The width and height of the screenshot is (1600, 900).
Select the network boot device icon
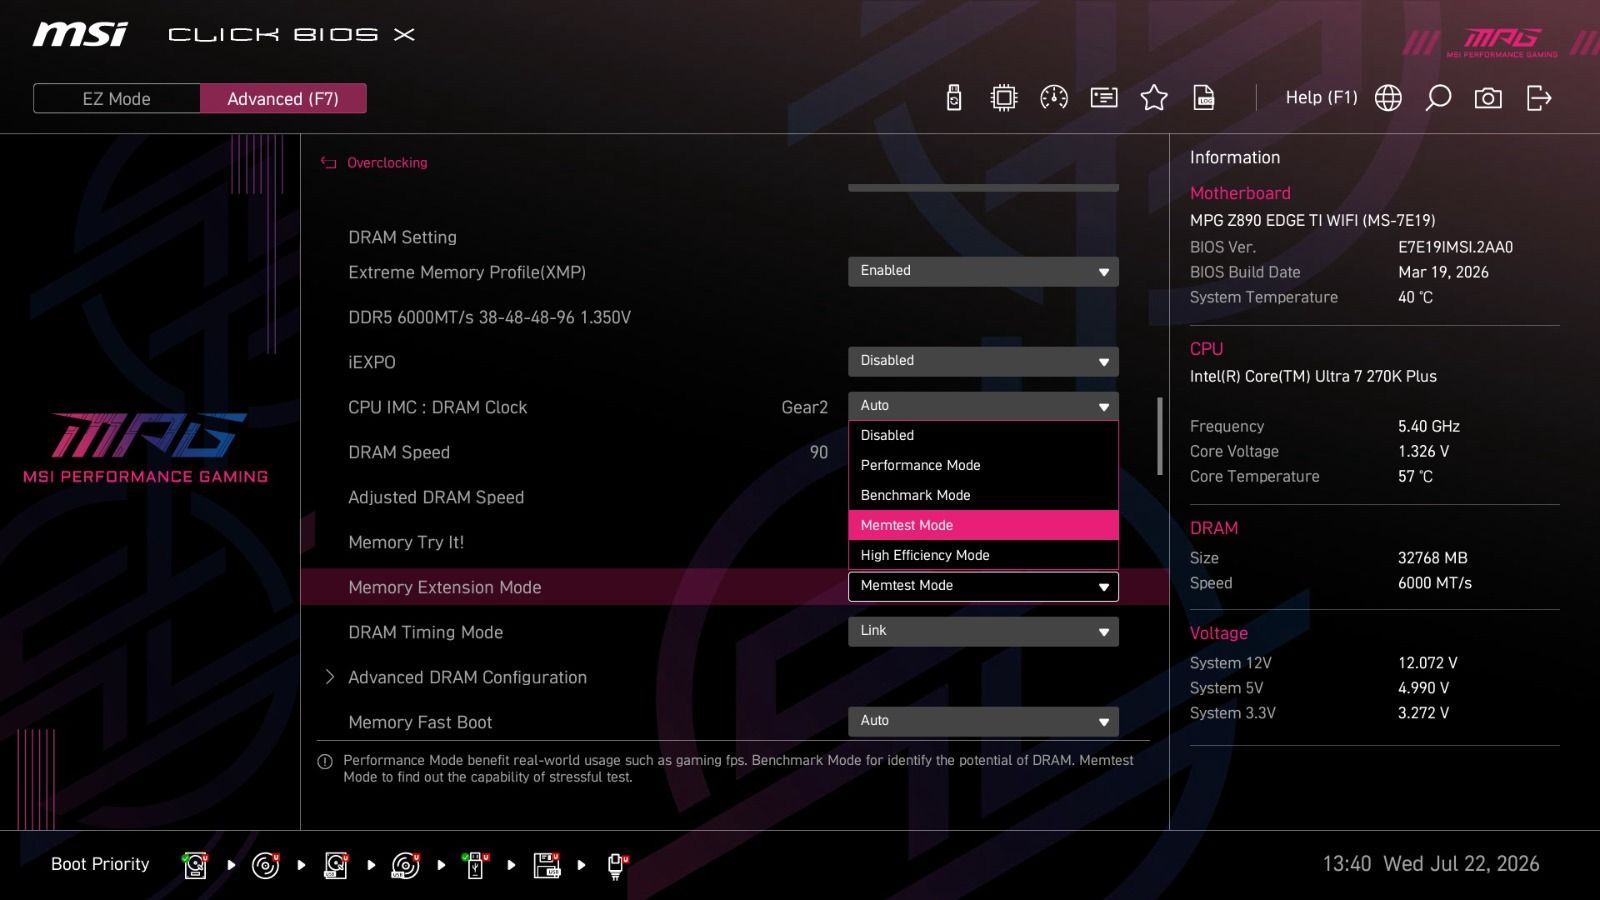(x=617, y=865)
